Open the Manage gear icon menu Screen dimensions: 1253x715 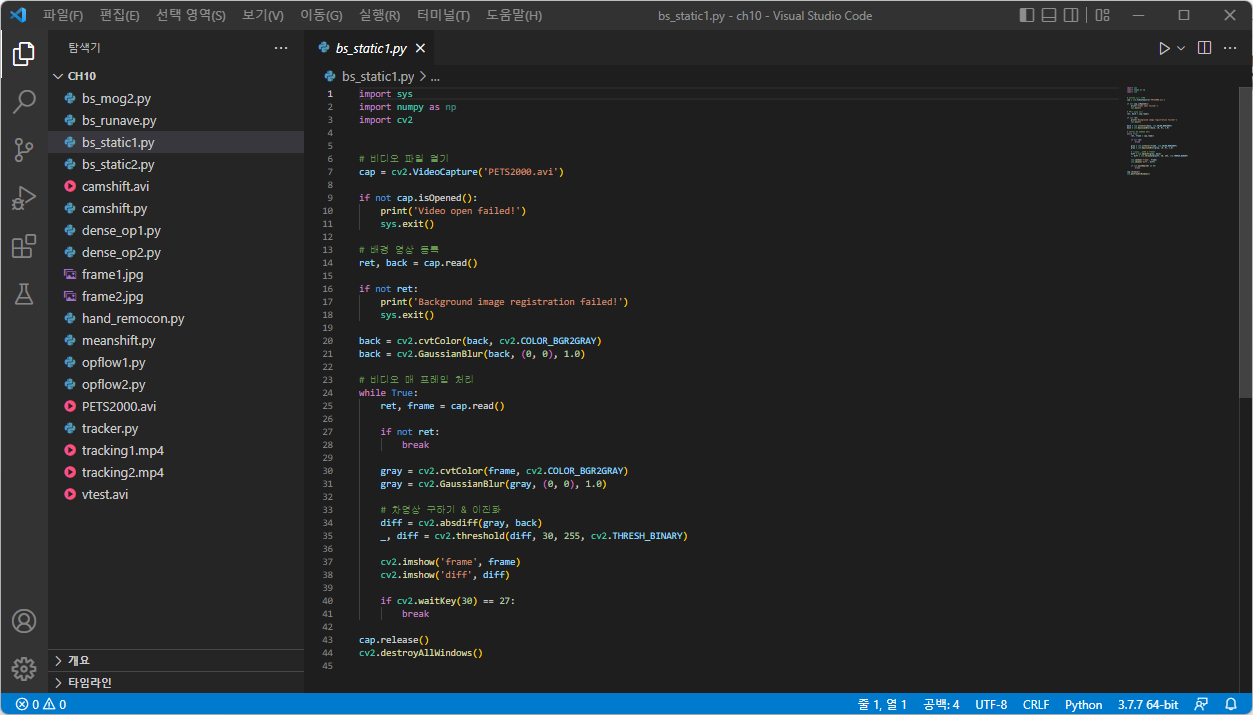[x=24, y=669]
